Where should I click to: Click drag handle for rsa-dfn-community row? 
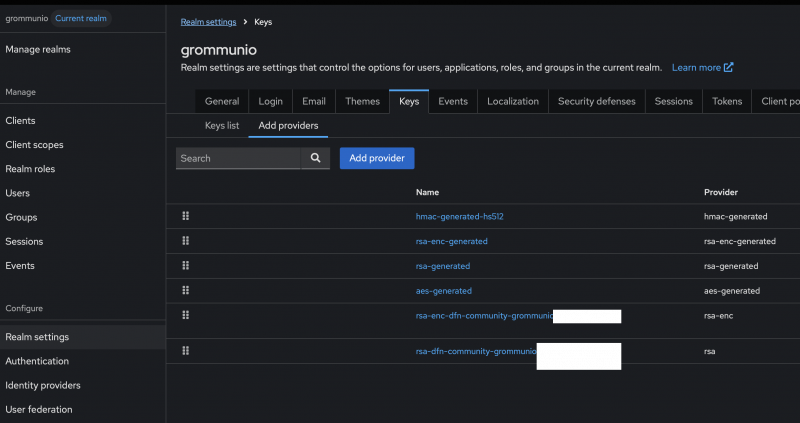(x=186, y=351)
